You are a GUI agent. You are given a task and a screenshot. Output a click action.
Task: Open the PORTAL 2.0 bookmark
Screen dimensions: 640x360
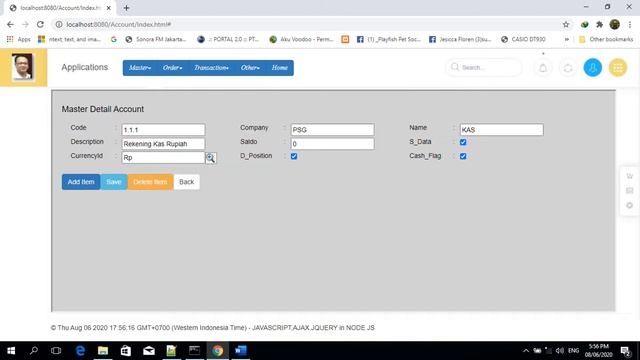pyautogui.click(x=229, y=39)
